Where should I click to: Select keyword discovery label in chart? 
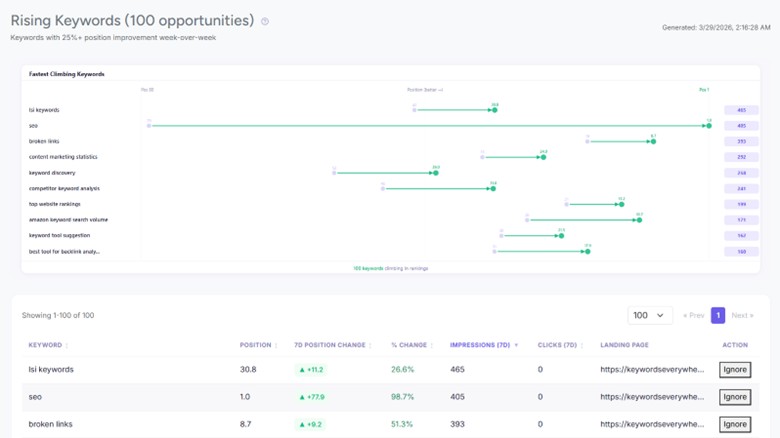52,173
